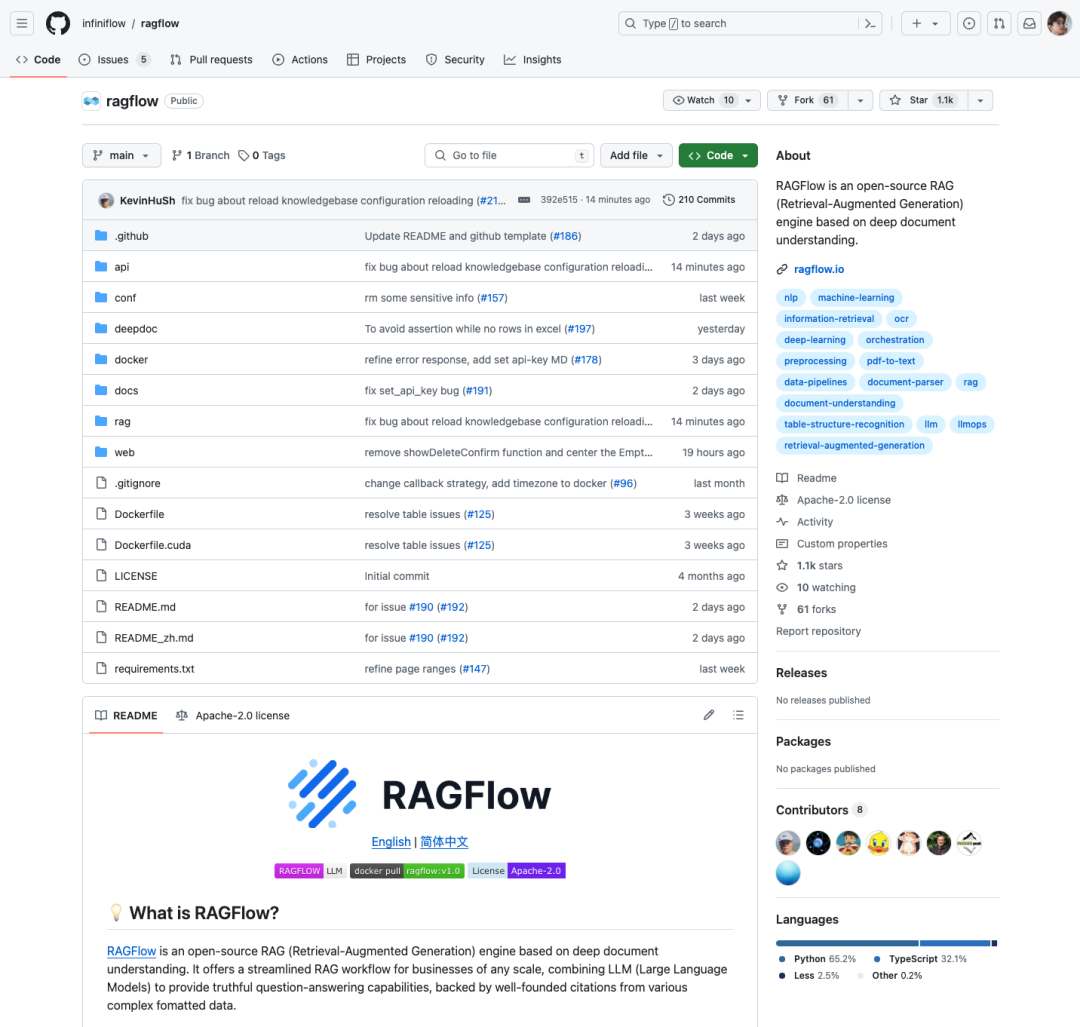This screenshot has height=1027, width=1080.
Task: Click the star icon beside 1.1k stars
Action: pyautogui.click(x=782, y=566)
